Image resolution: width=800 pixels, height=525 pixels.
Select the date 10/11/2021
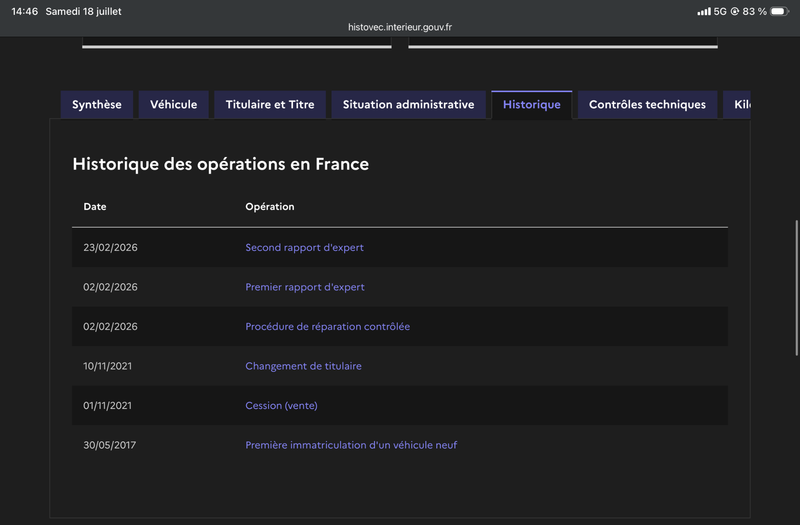tap(108, 366)
